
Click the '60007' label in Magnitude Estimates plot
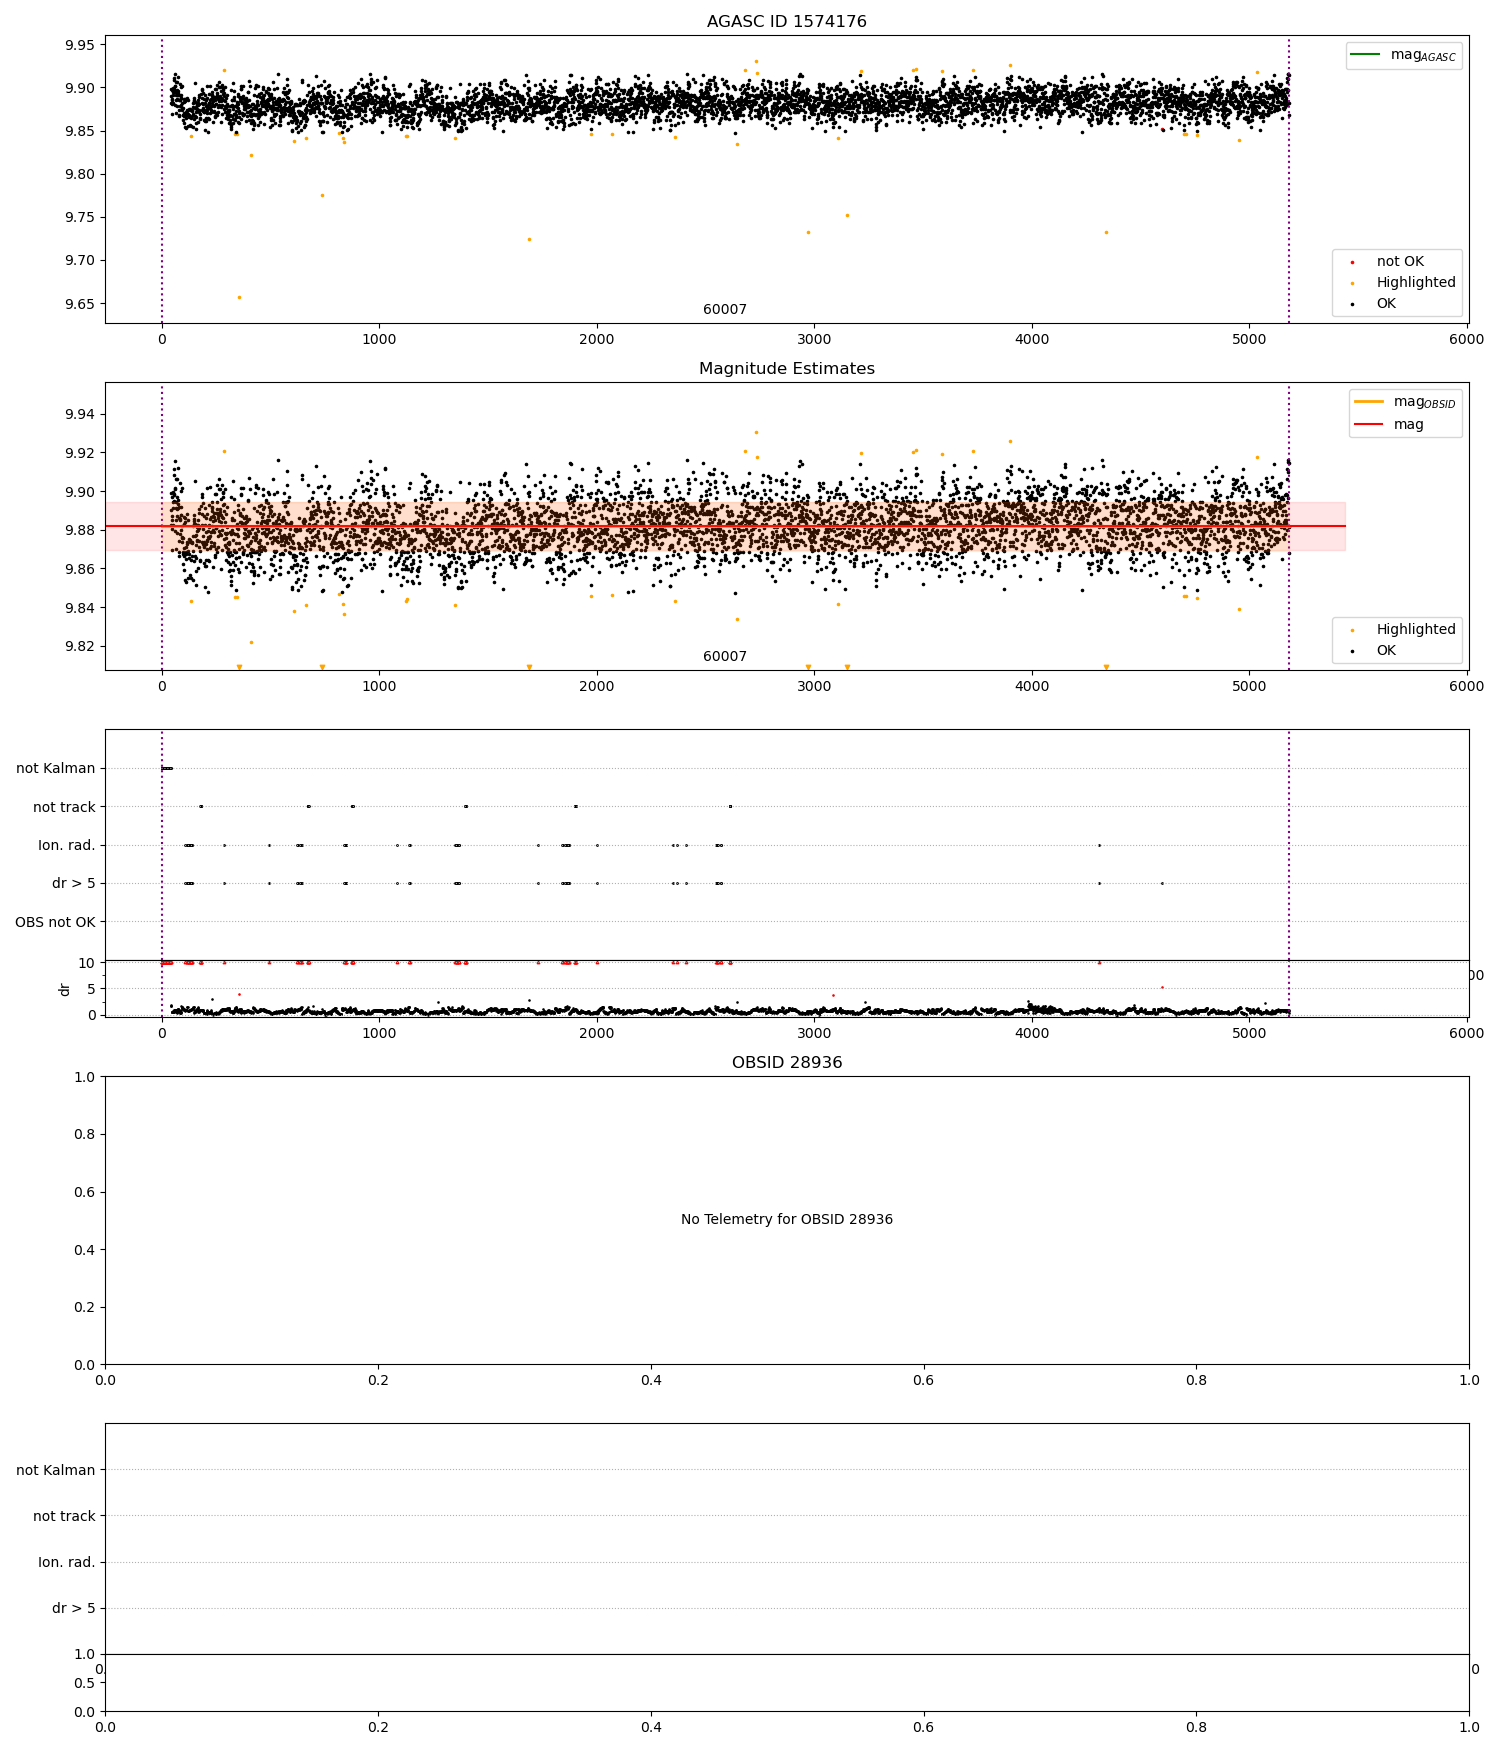coord(725,657)
